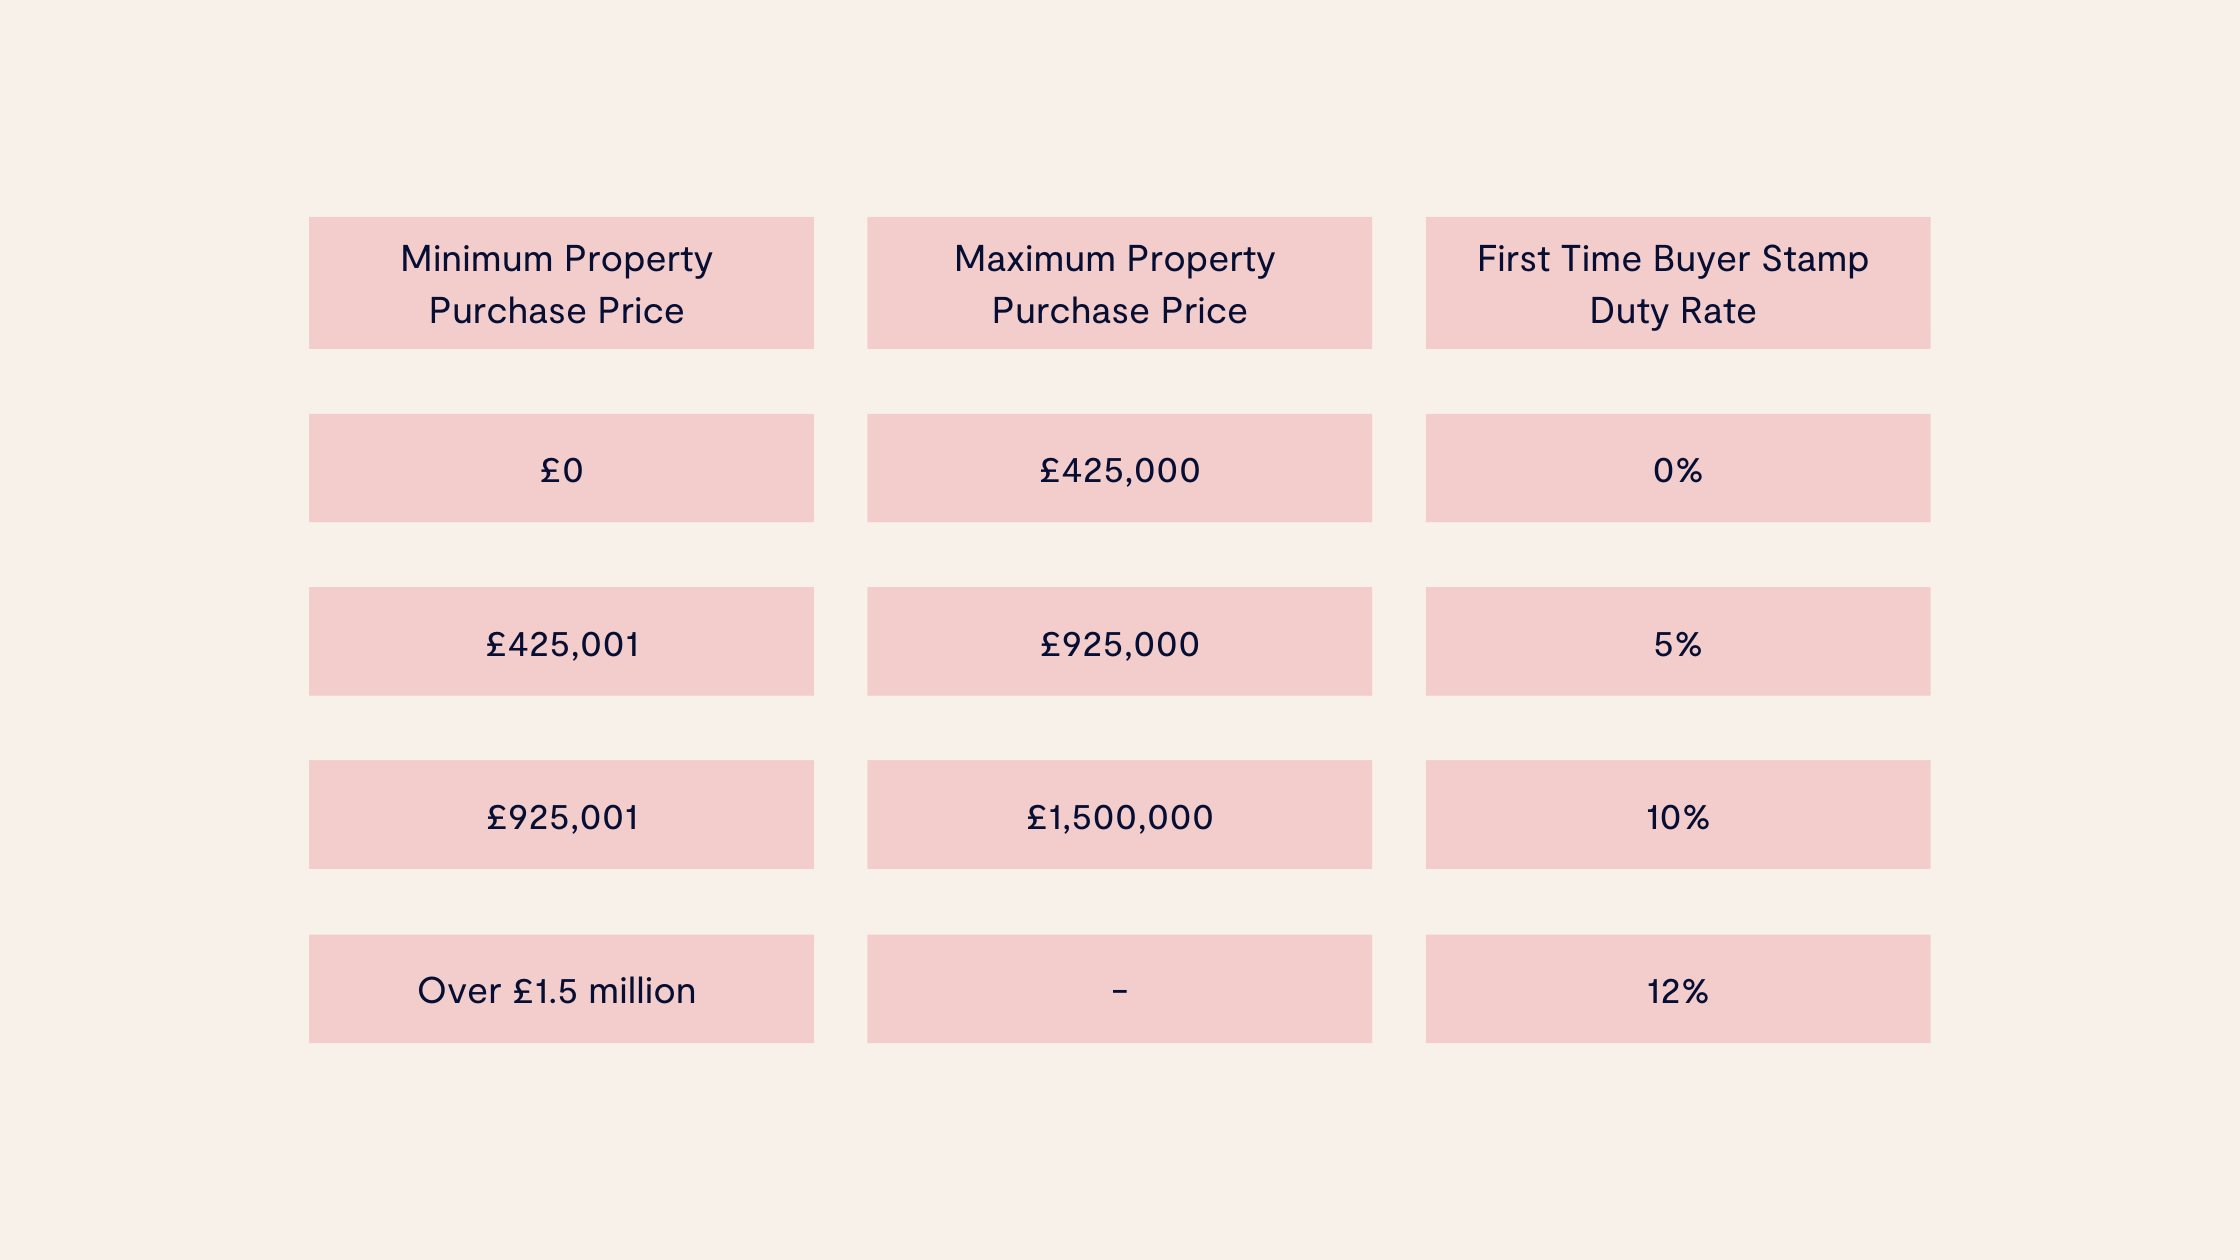Screen dimensions: 2240x1260
Task: Click the 0% stamp duty rate cell
Action: 1677,470
